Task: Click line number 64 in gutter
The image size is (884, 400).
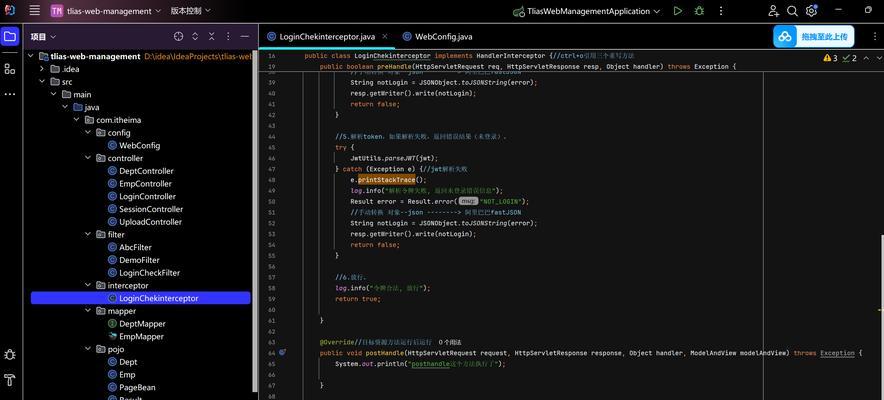Action: point(272,353)
